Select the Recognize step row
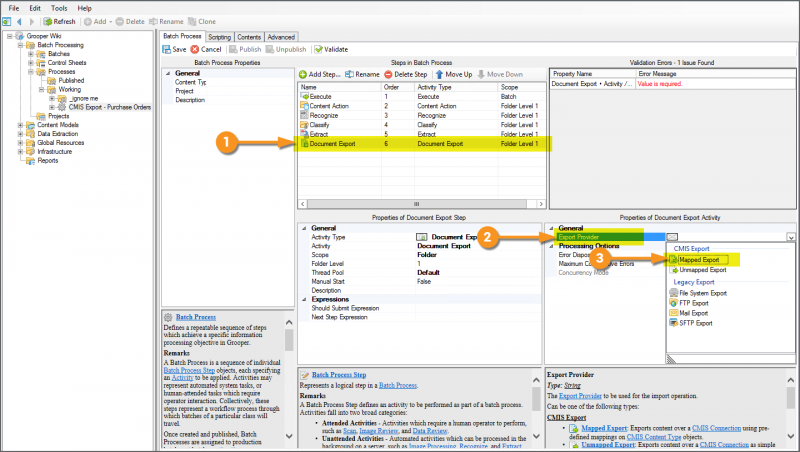Viewport: 800px width, 452px height. 421,115
